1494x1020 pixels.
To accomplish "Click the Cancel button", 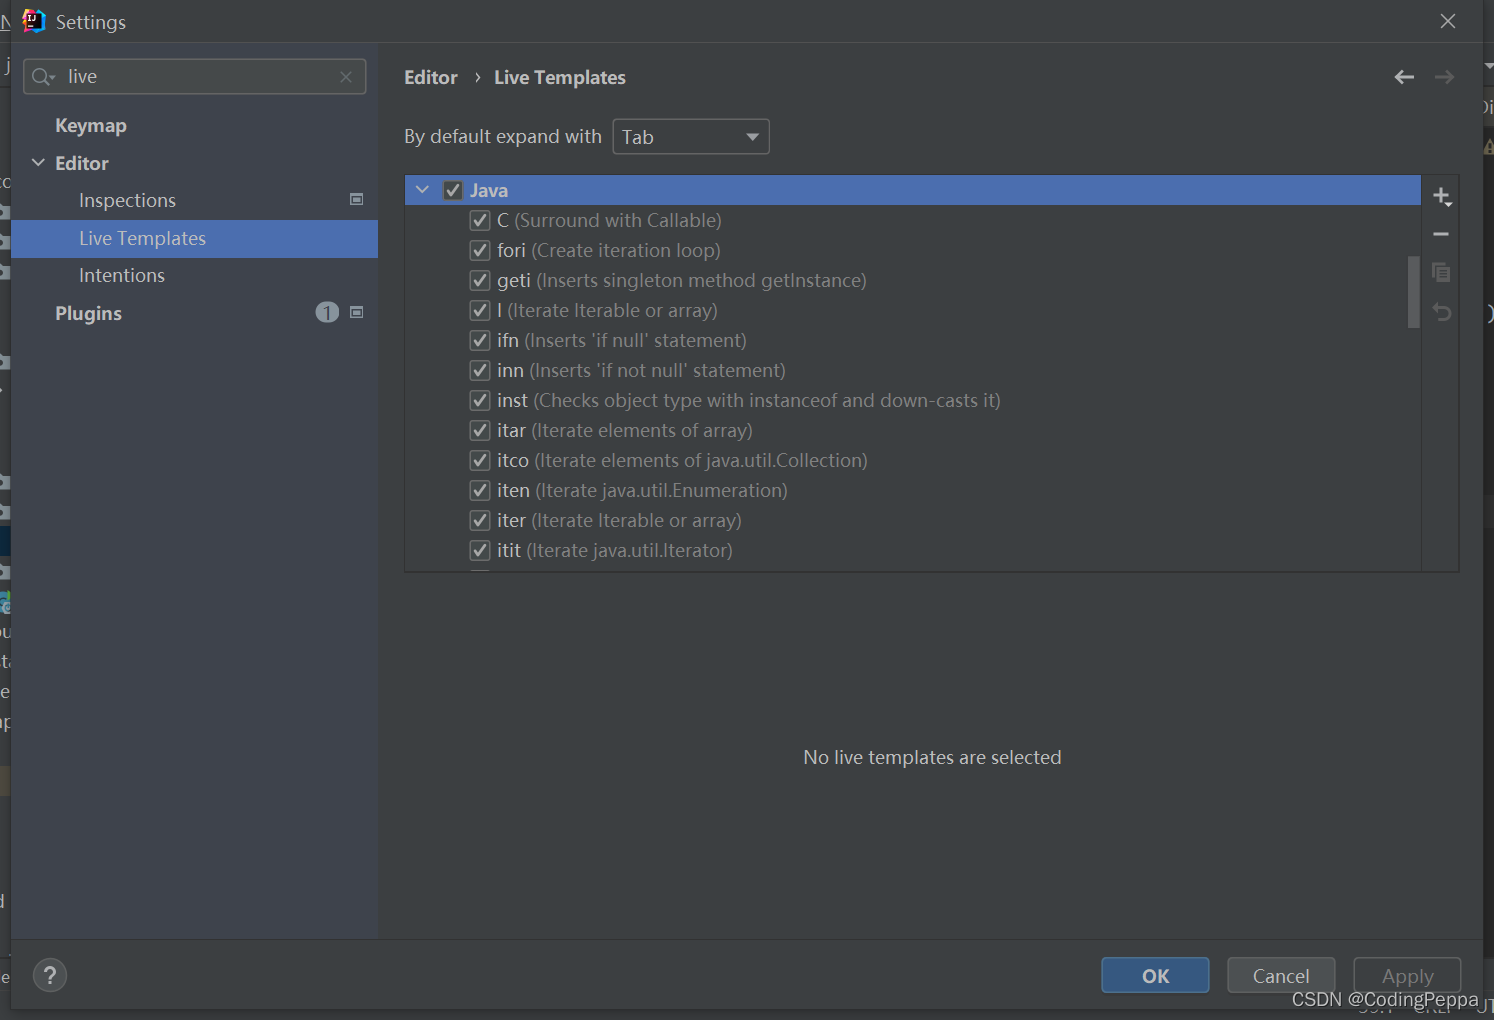I will [x=1280, y=975].
